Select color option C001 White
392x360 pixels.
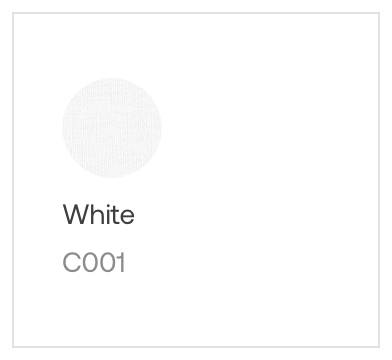196,180
